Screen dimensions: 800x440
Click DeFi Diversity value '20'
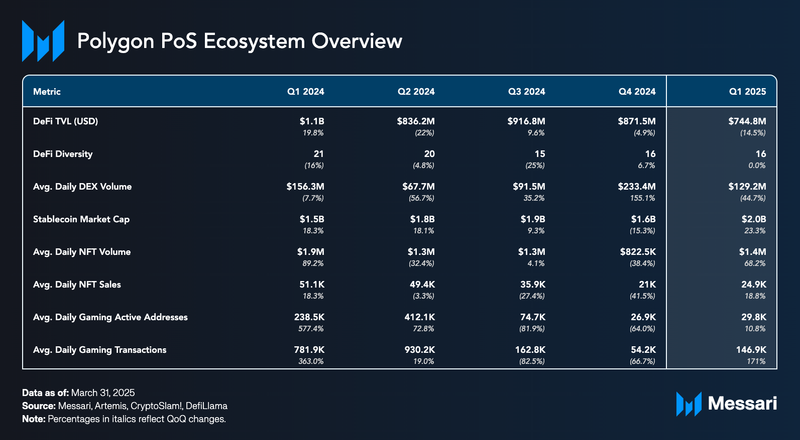click(x=430, y=154)
